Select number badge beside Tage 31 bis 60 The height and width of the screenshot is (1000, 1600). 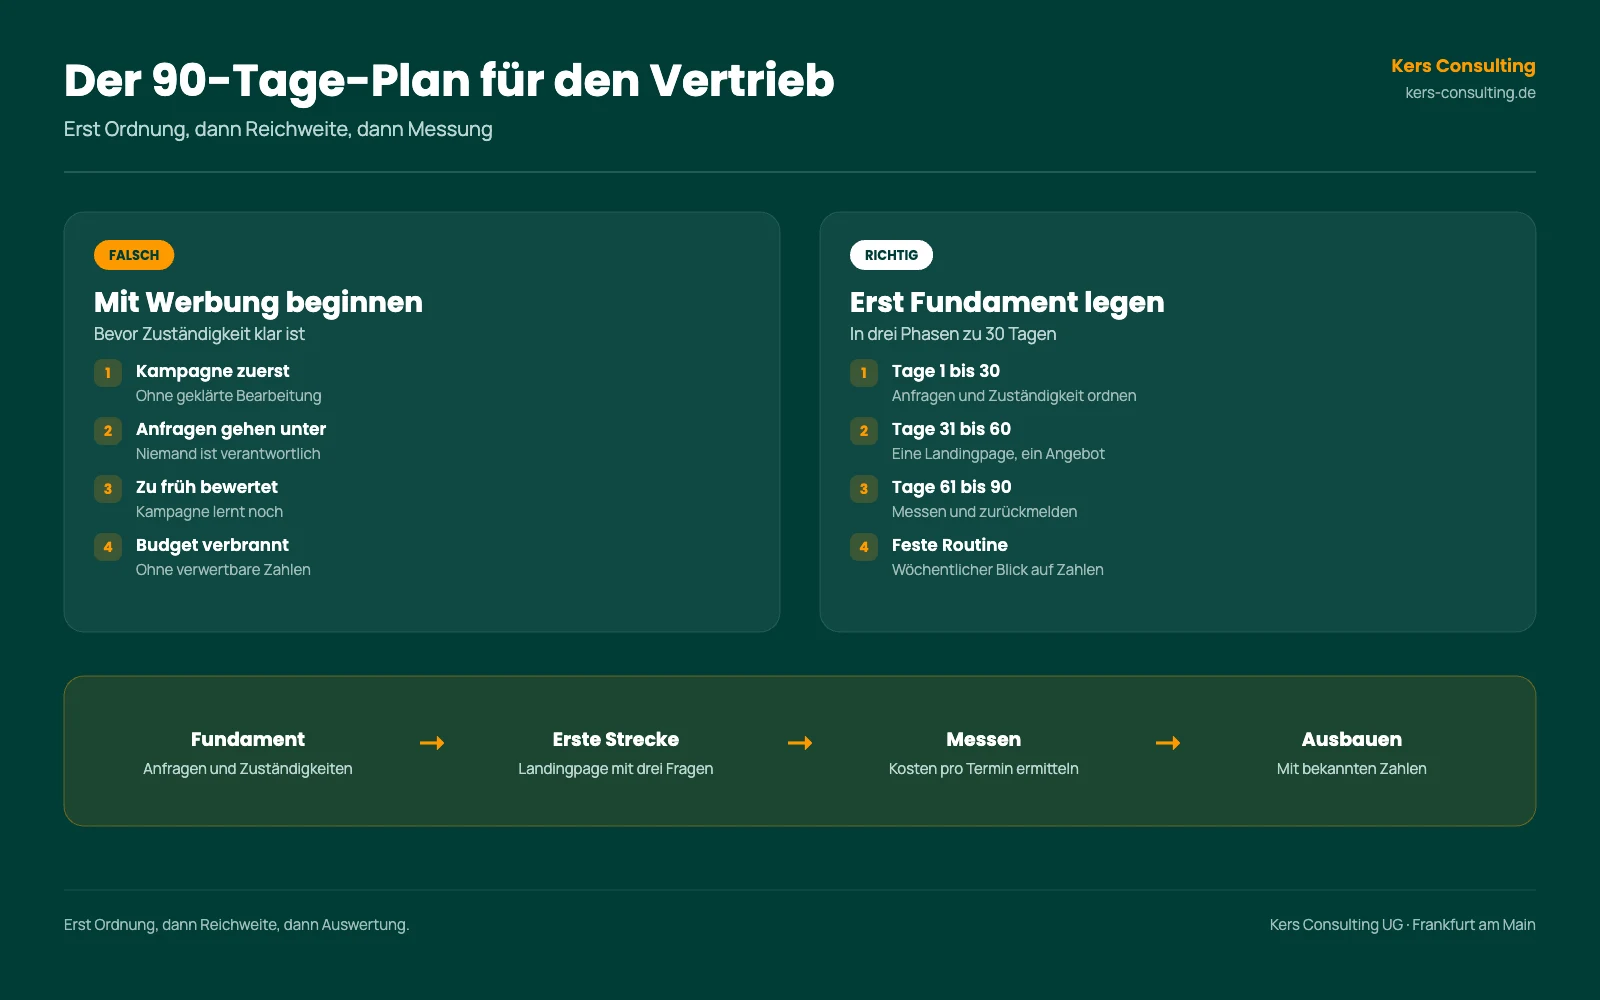(x=864, y=431)
